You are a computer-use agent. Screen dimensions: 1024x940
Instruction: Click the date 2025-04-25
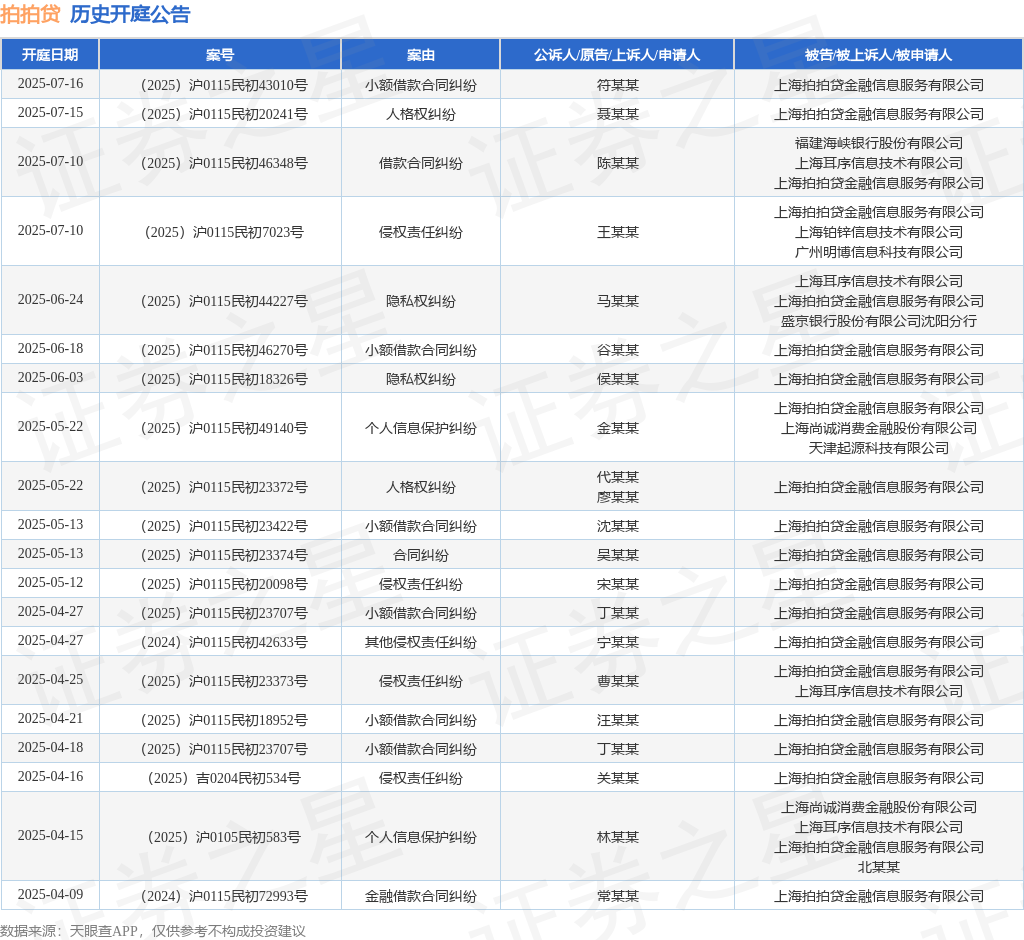[50, 679]
